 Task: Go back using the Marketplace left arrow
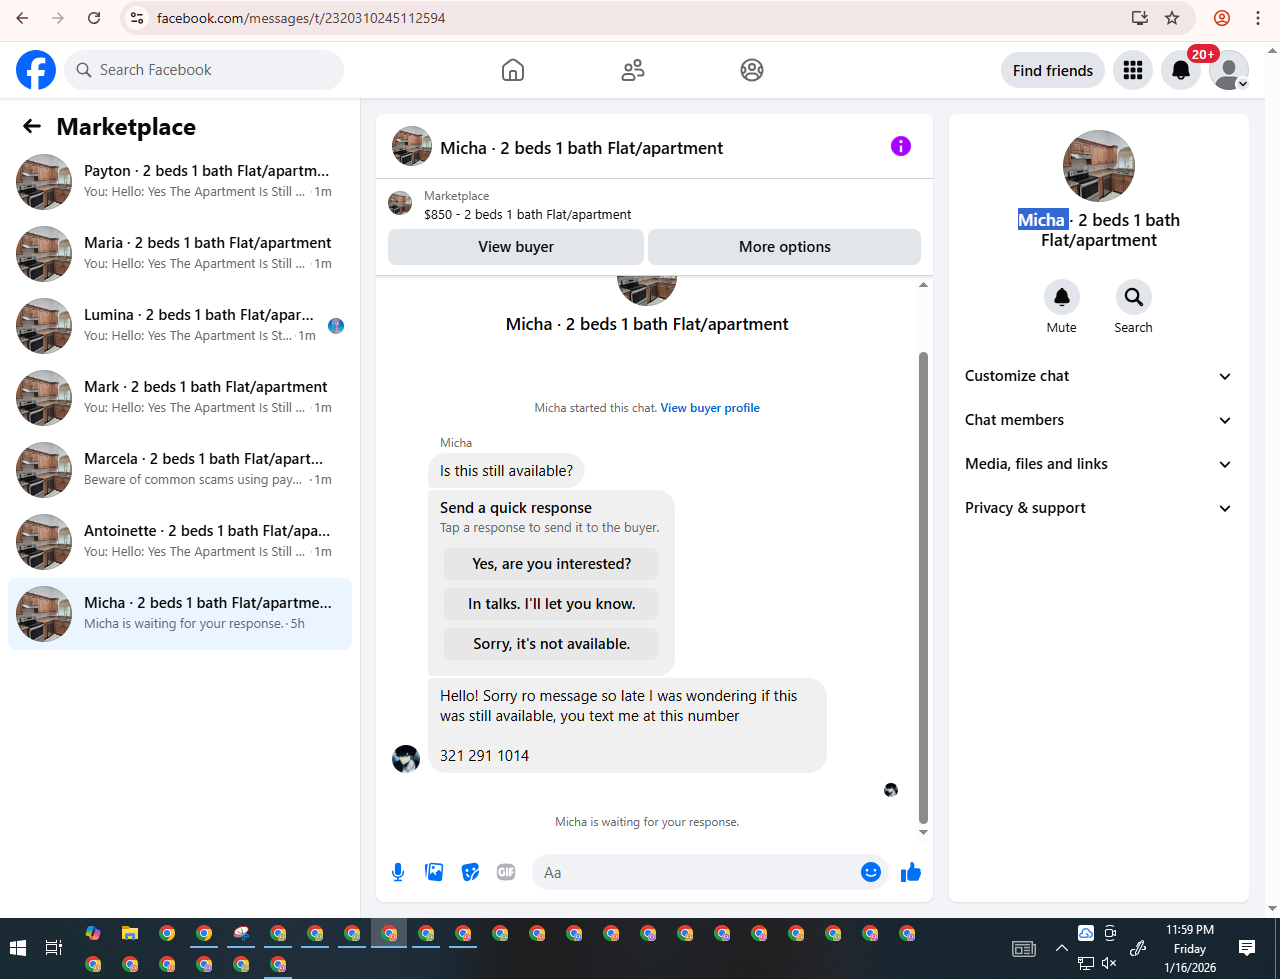[x=32, y=126]
